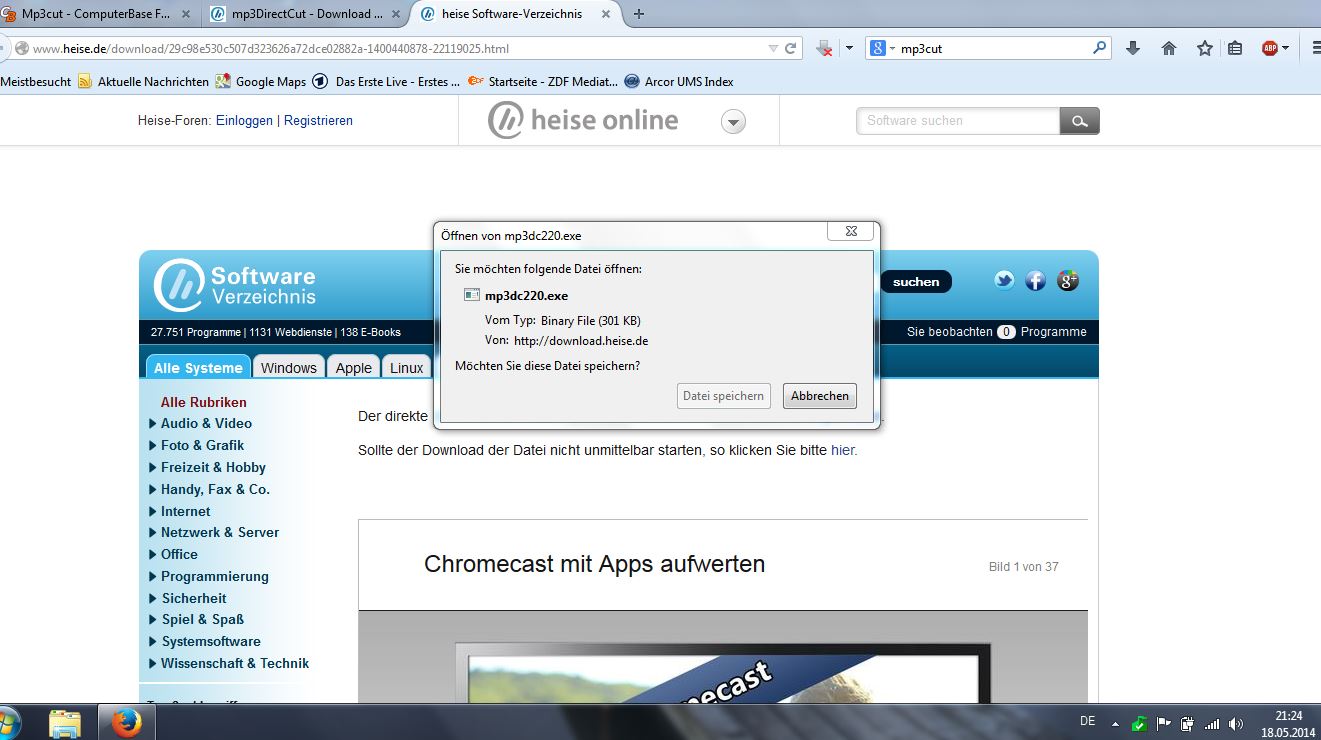1321x740 pixels.
Task: Bookmark this page with the star icon
Action: point(1205,48)
